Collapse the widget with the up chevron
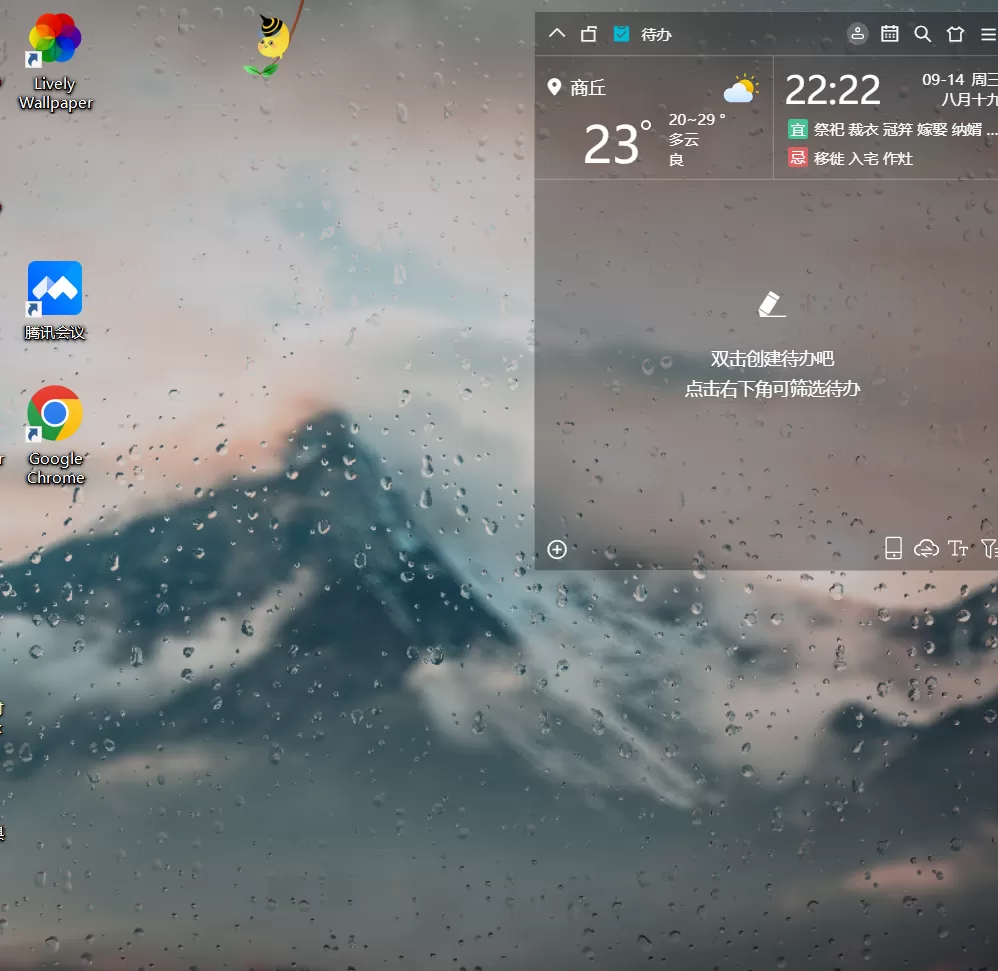 click(557, 34)
